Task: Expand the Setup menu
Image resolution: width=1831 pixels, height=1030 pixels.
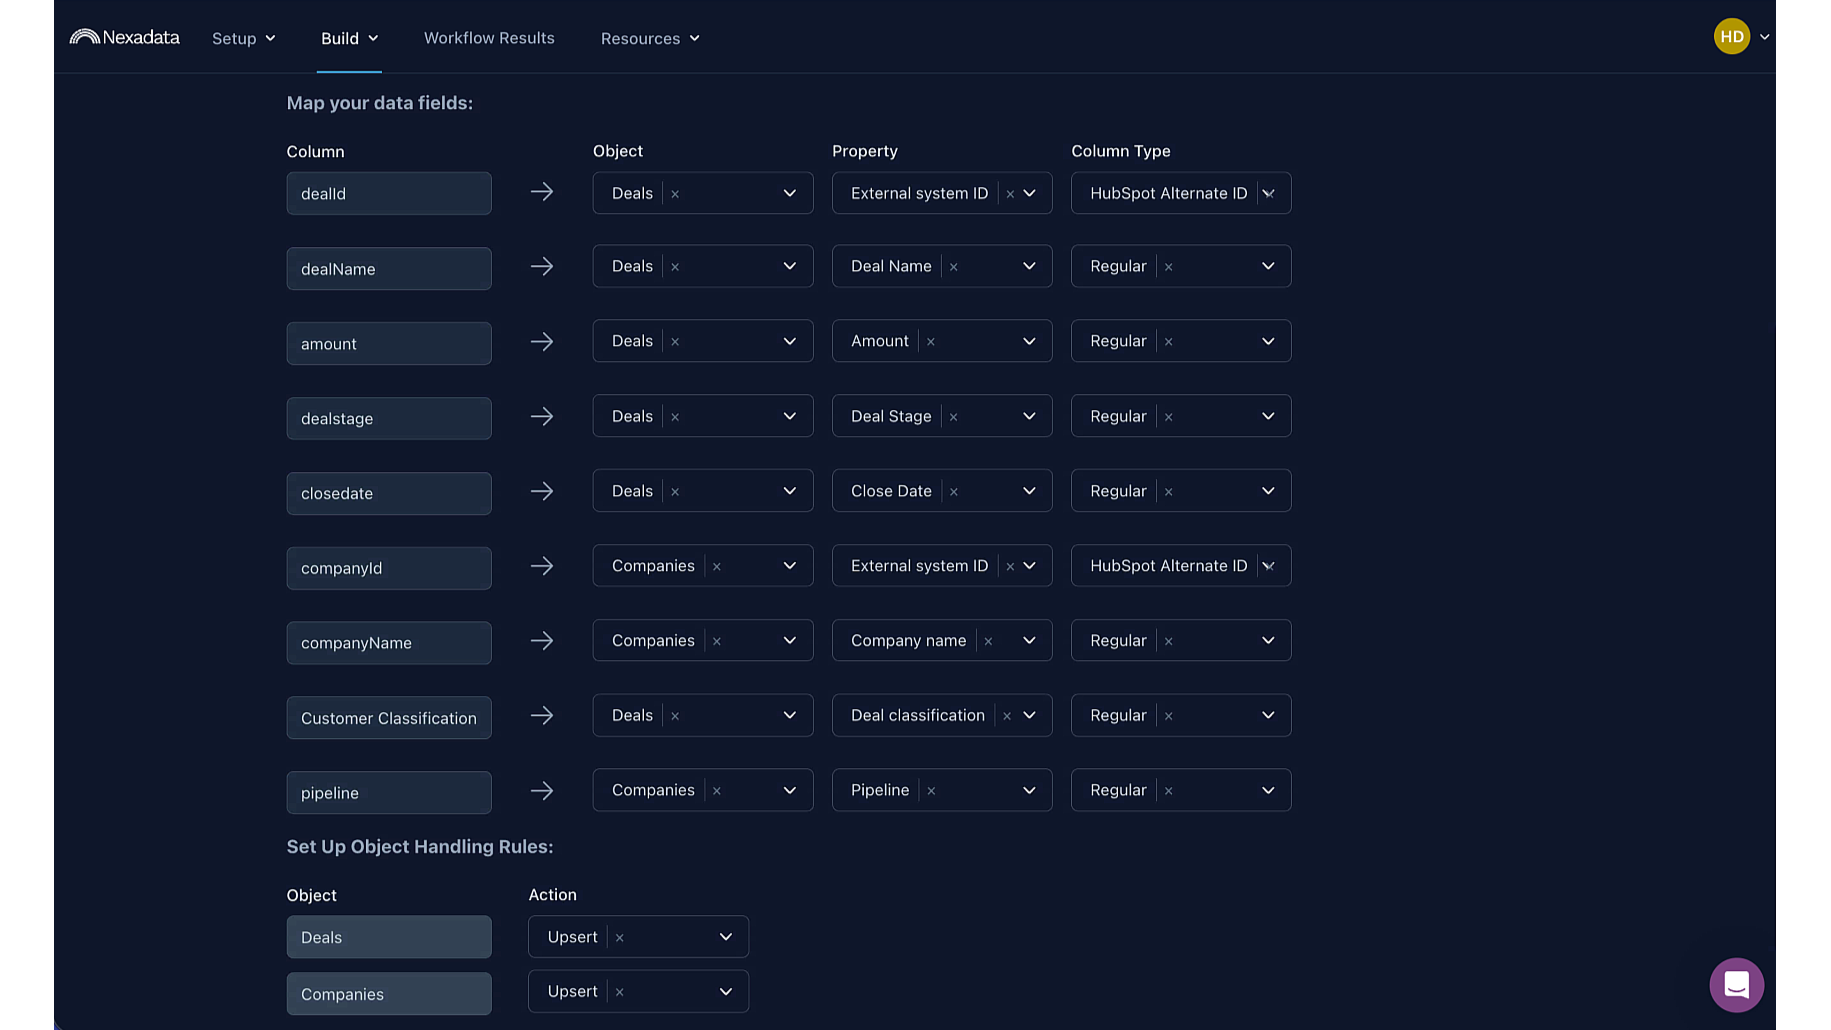Action: click(x=243, y=38)
